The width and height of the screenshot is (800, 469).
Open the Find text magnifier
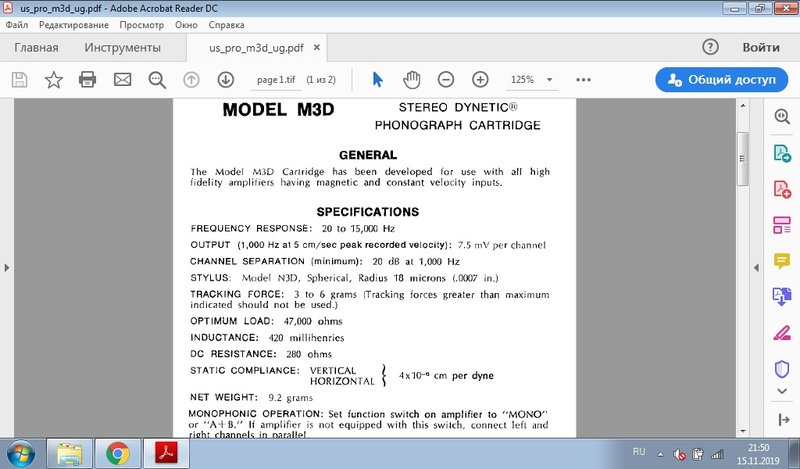click(x=157, y=80)
